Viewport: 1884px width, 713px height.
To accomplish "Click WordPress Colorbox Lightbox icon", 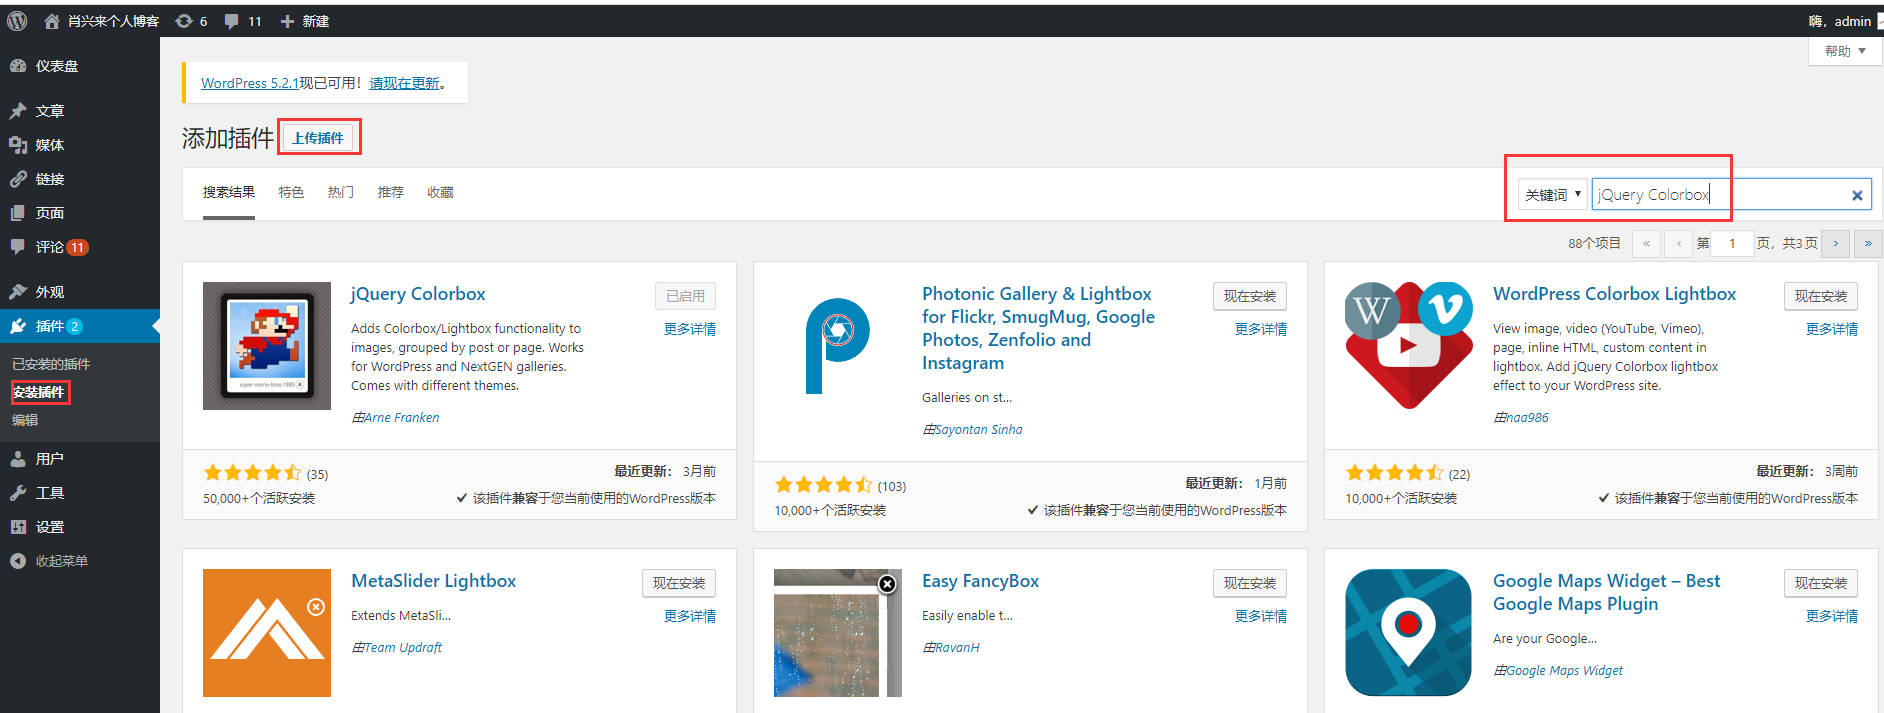I will 1409,346.
